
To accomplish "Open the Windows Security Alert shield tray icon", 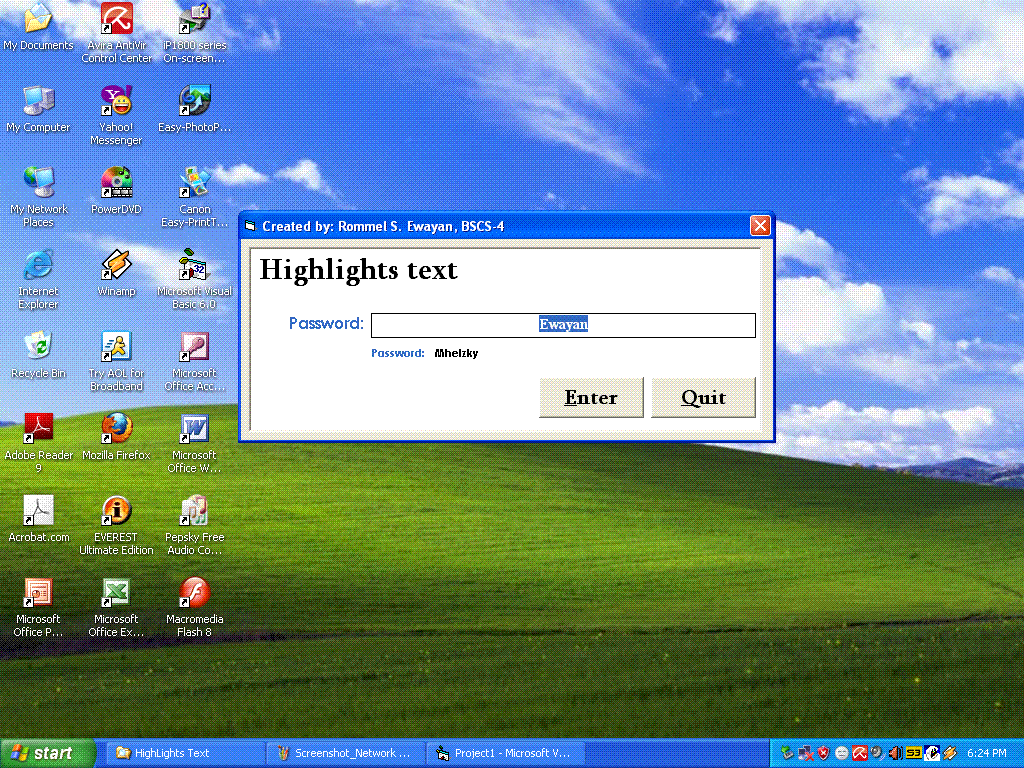I will click(824, 753).
